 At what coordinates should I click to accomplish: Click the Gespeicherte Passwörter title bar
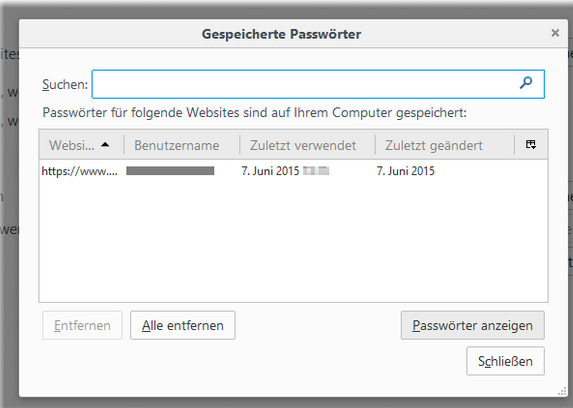click(x=281, y=34)
